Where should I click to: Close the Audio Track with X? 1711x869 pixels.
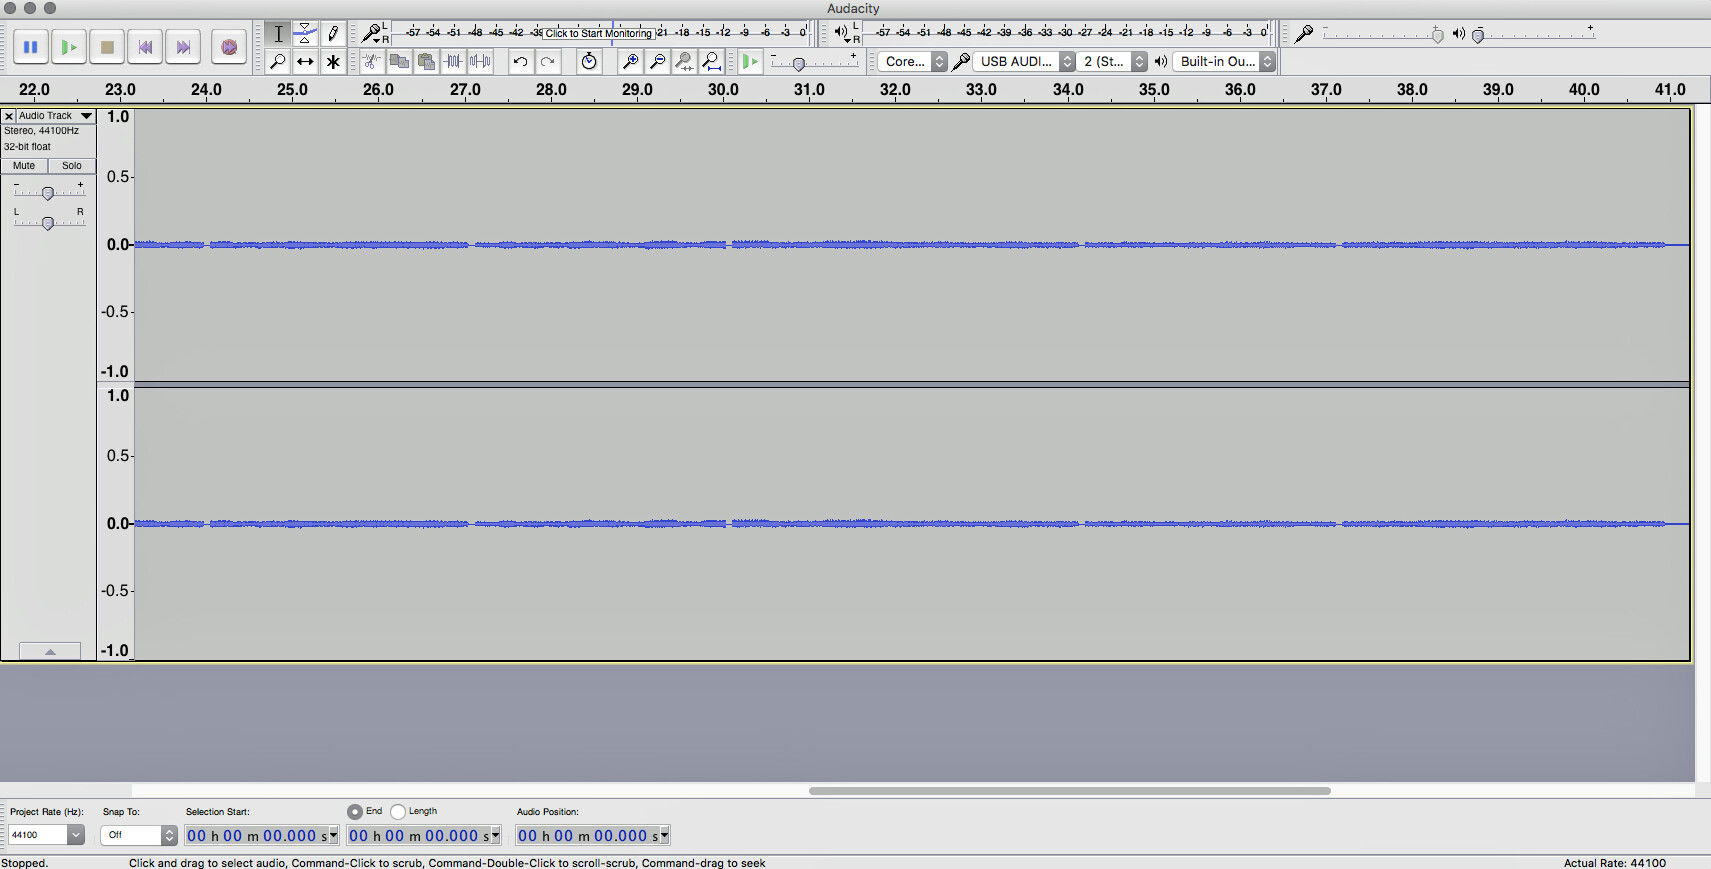pos(9,116)
